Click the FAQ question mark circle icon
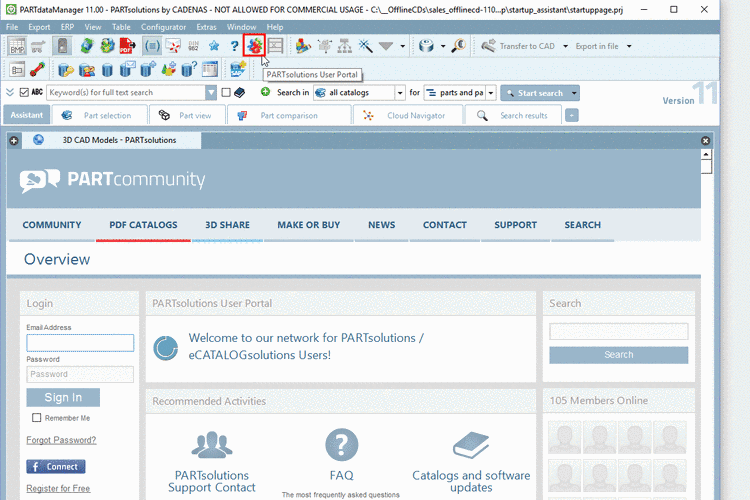 coord(341,444)
